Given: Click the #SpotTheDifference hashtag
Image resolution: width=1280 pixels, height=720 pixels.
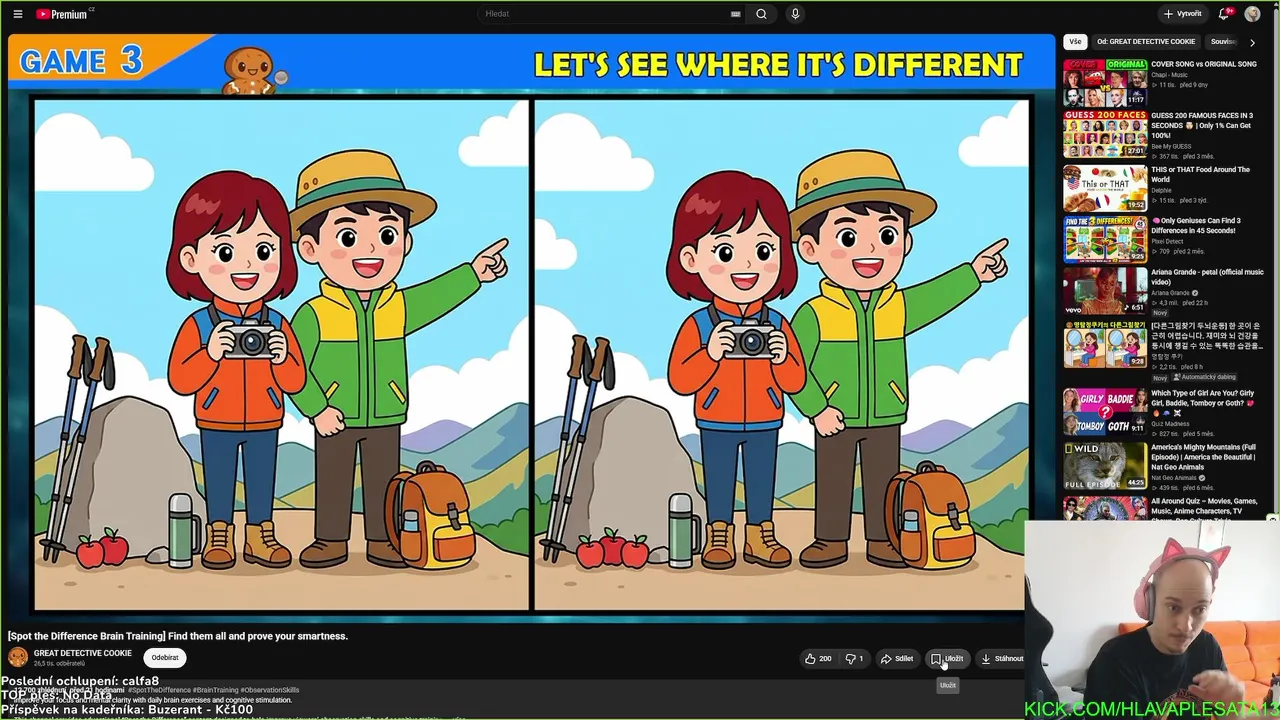Looking at the screenshot, I should pos(159,690).
